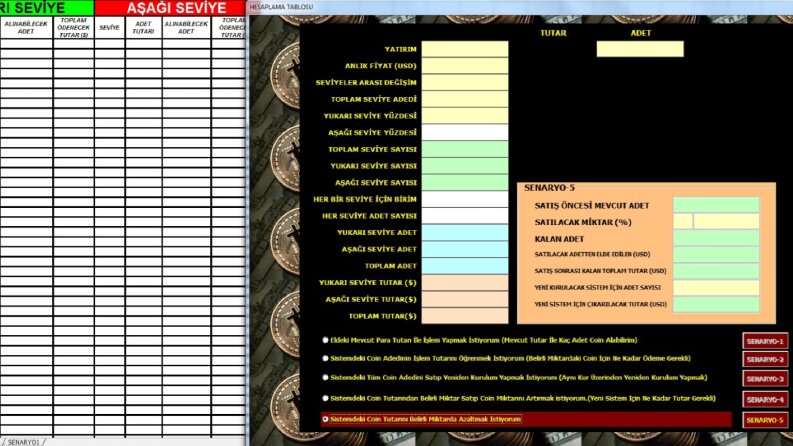Click the YATIRIM tutar input field
The image size is (793, 446).
click(x=465, y=49)
